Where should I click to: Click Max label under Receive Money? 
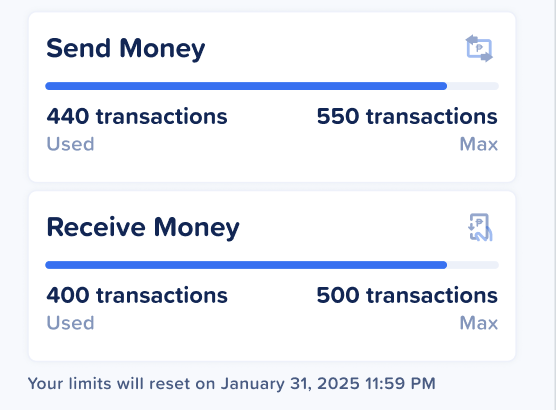tap(479, 323)
